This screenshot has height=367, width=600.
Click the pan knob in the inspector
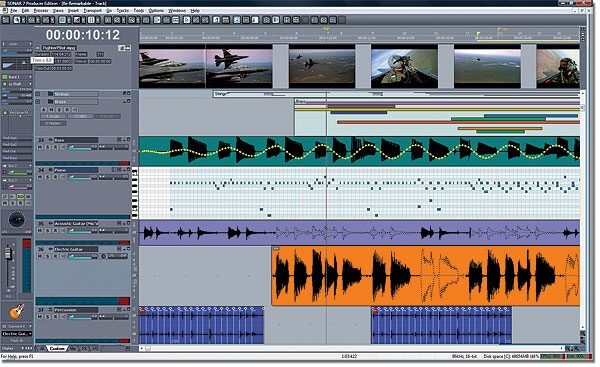(16, 220)
